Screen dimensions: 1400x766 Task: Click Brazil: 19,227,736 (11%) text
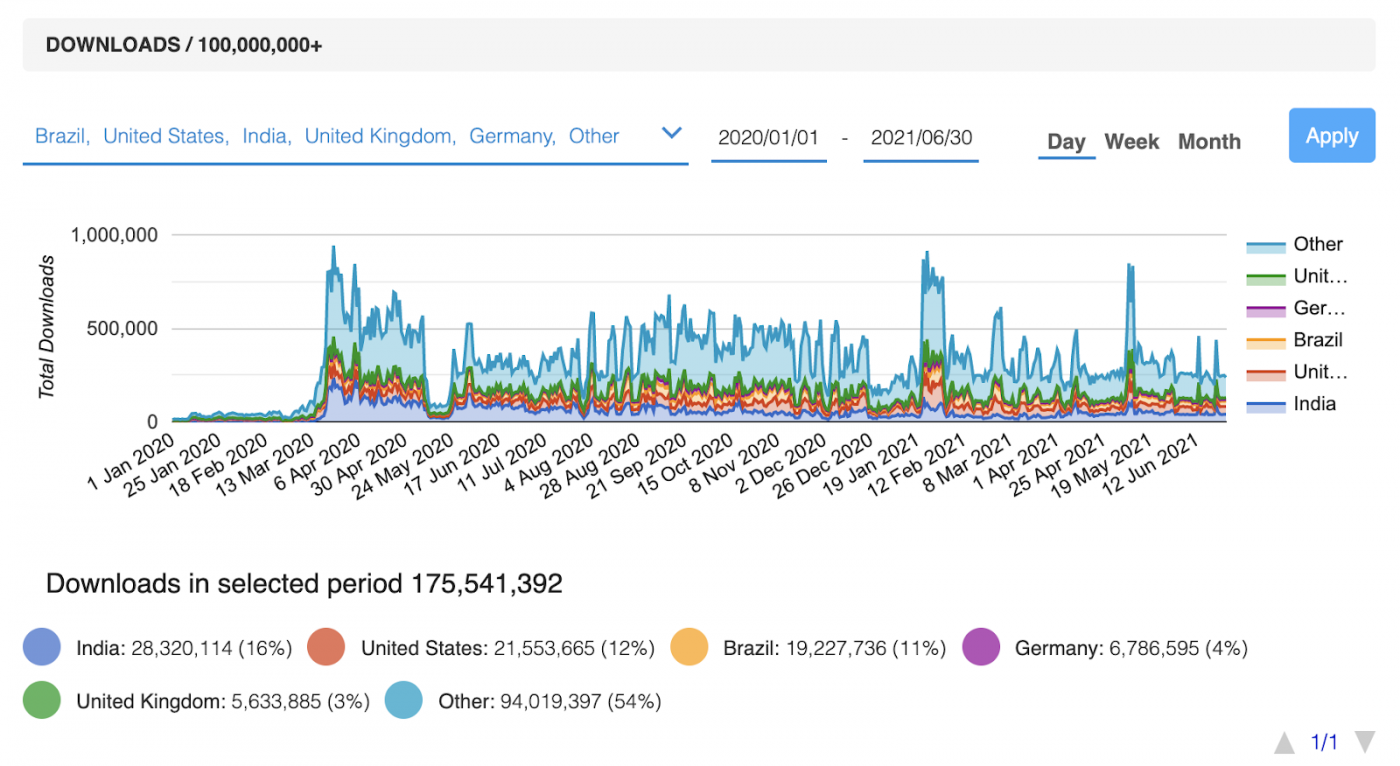tap(835, 648)
